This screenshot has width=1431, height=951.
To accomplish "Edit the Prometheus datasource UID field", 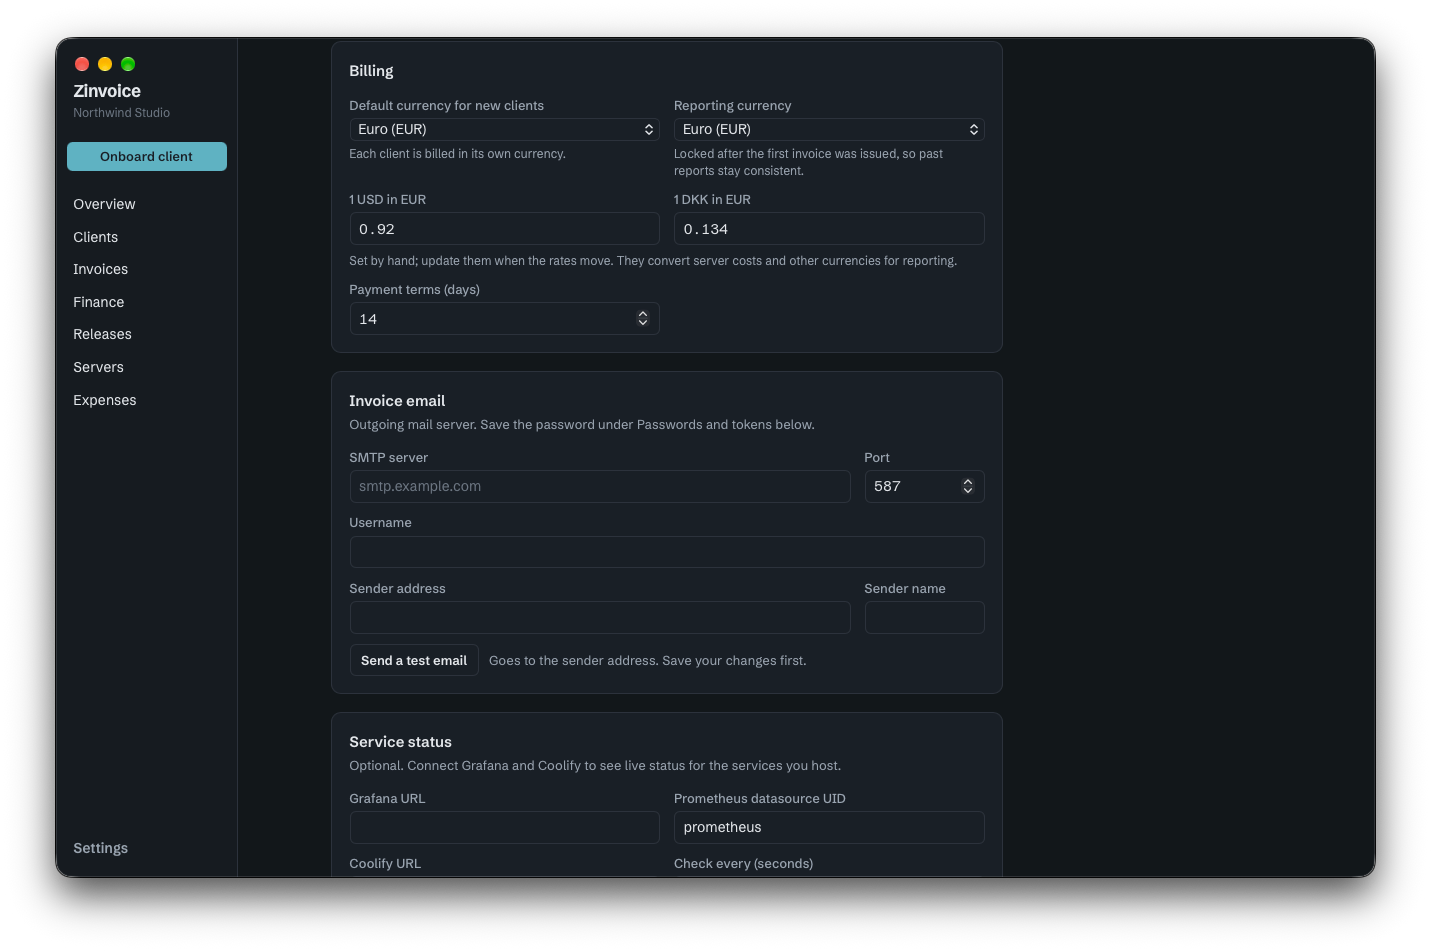I will (x=829, y=827).
